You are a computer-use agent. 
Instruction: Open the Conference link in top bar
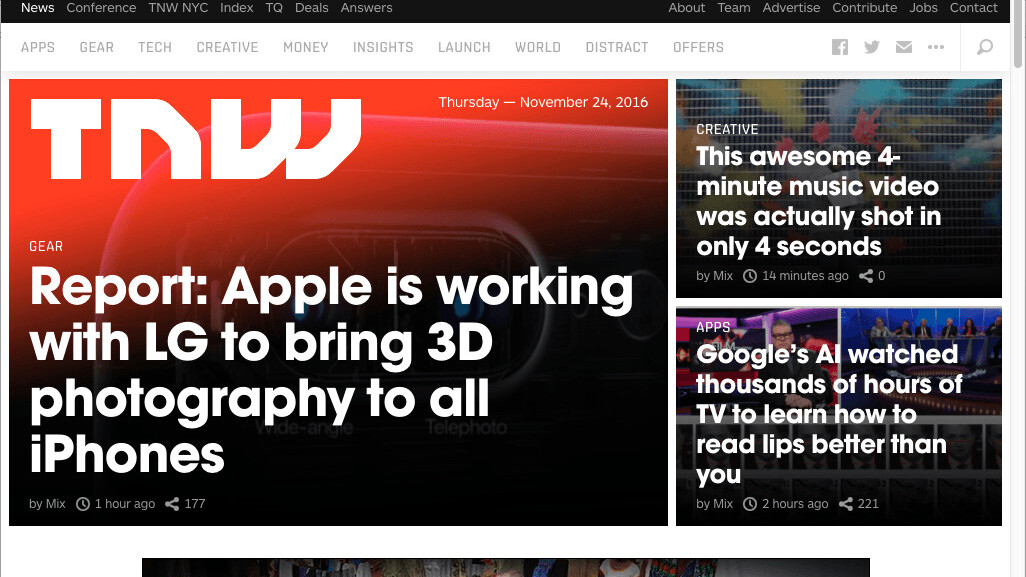pyautogui.click(x=101, y=8)
